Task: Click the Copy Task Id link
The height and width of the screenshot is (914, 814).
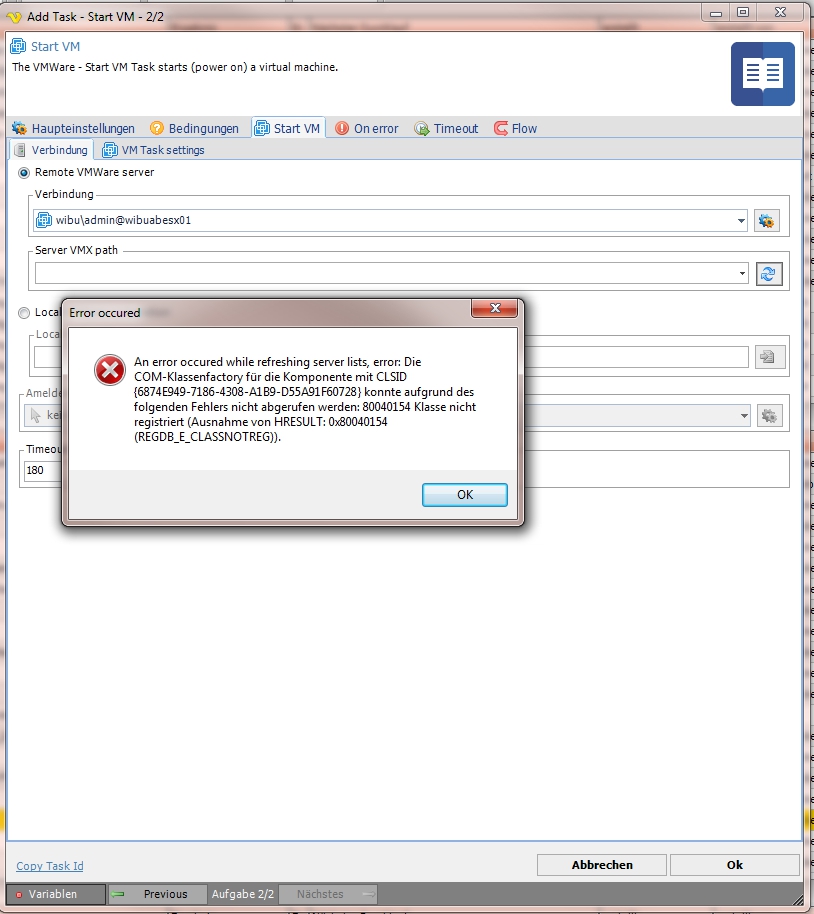Action: point(50,866)
